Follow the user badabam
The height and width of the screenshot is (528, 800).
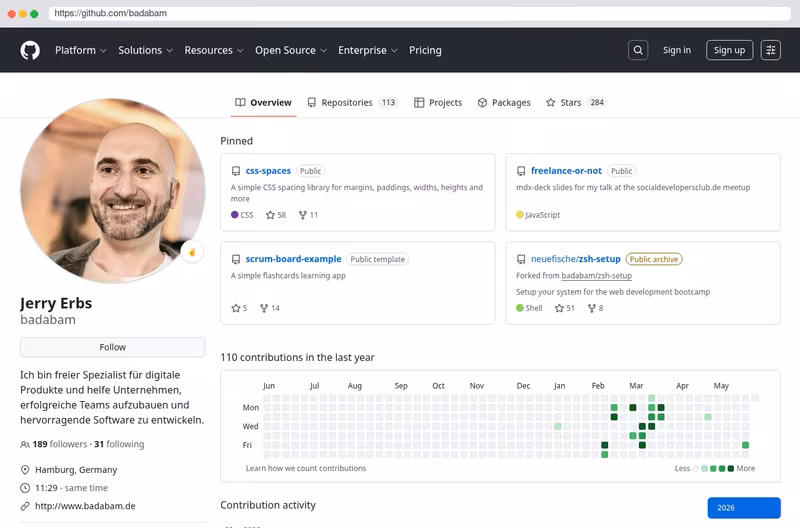(113, 347)
